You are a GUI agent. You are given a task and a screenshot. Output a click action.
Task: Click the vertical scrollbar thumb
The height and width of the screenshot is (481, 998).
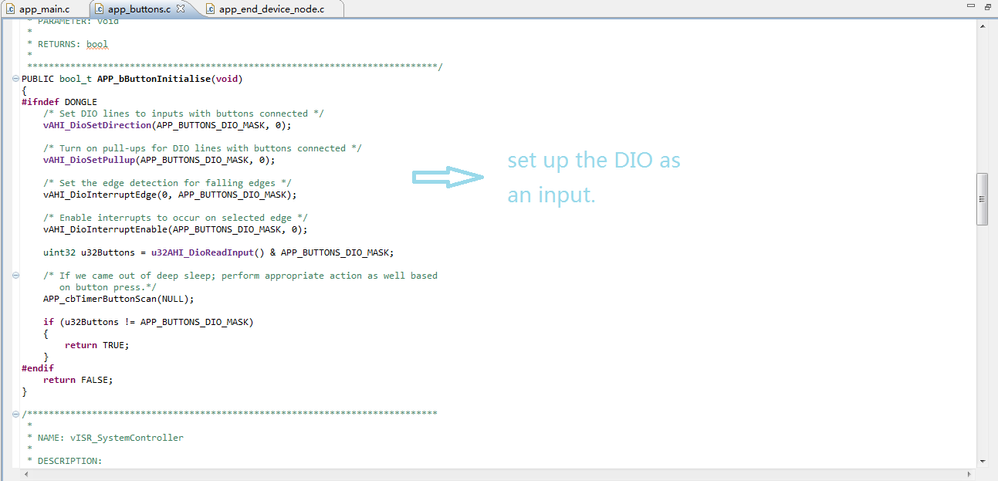coord(983,199)
